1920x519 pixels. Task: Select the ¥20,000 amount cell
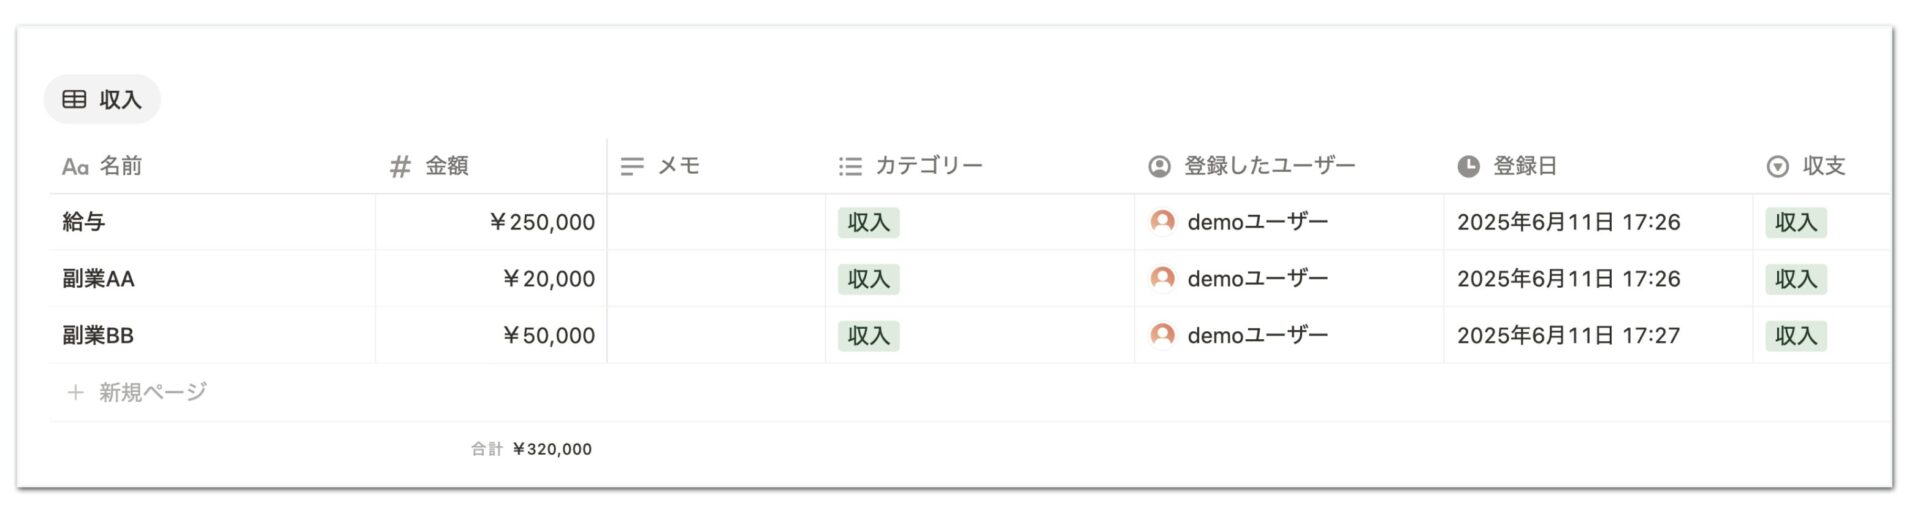[491, 279]
